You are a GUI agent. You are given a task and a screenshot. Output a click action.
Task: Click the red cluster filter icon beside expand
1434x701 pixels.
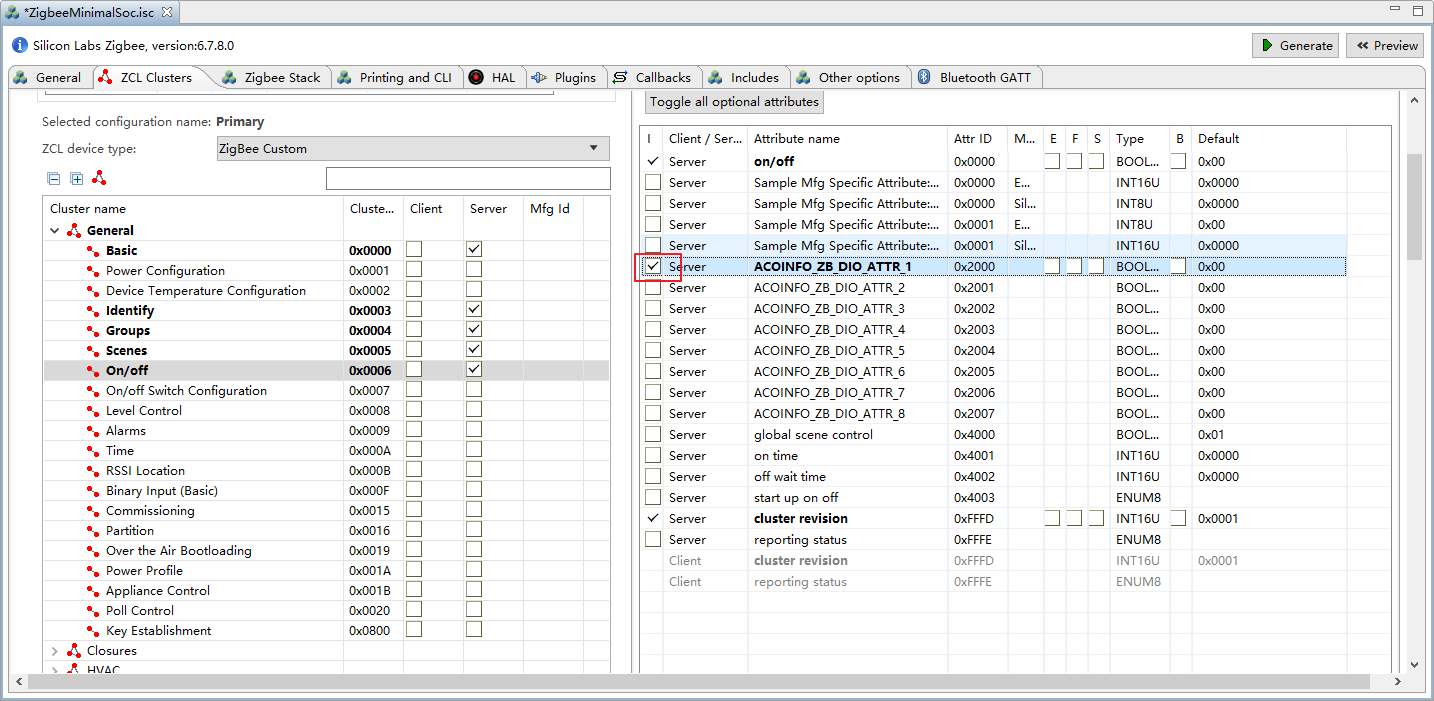point(99,178)
